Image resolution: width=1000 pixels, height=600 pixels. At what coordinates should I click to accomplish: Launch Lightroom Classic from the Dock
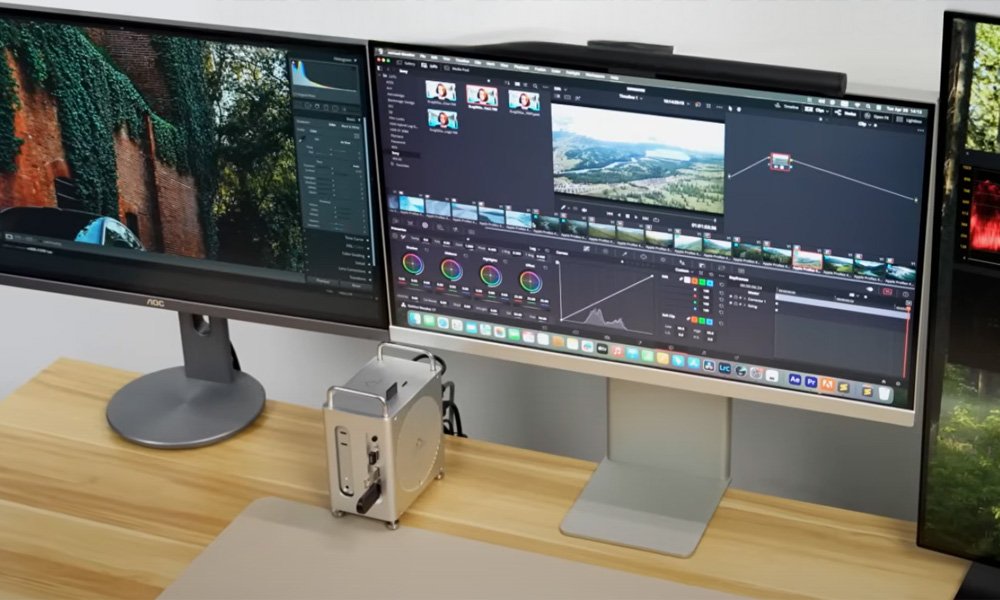[725, 368]
